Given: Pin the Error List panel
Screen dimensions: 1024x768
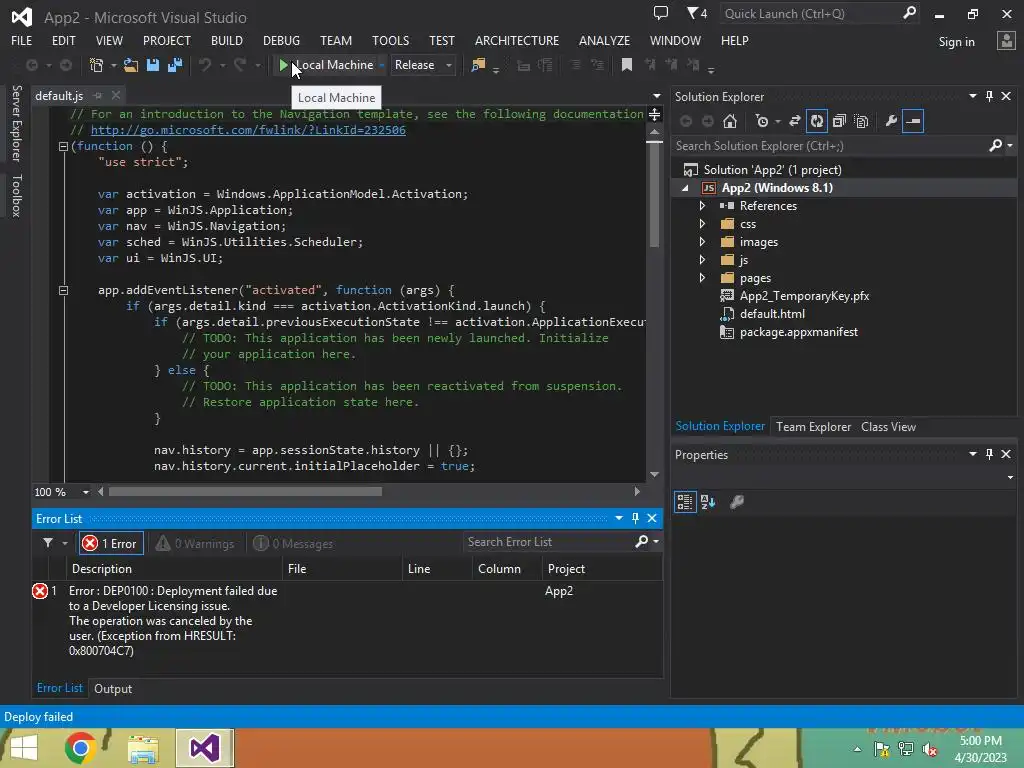Looking at the screenshot, I should 635,519.
